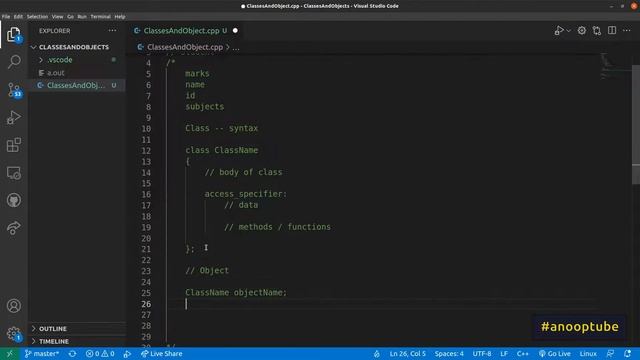This screenshot has width=640, height=360.
Task: Select a.out file in explorer
Action: pos(56,73)
